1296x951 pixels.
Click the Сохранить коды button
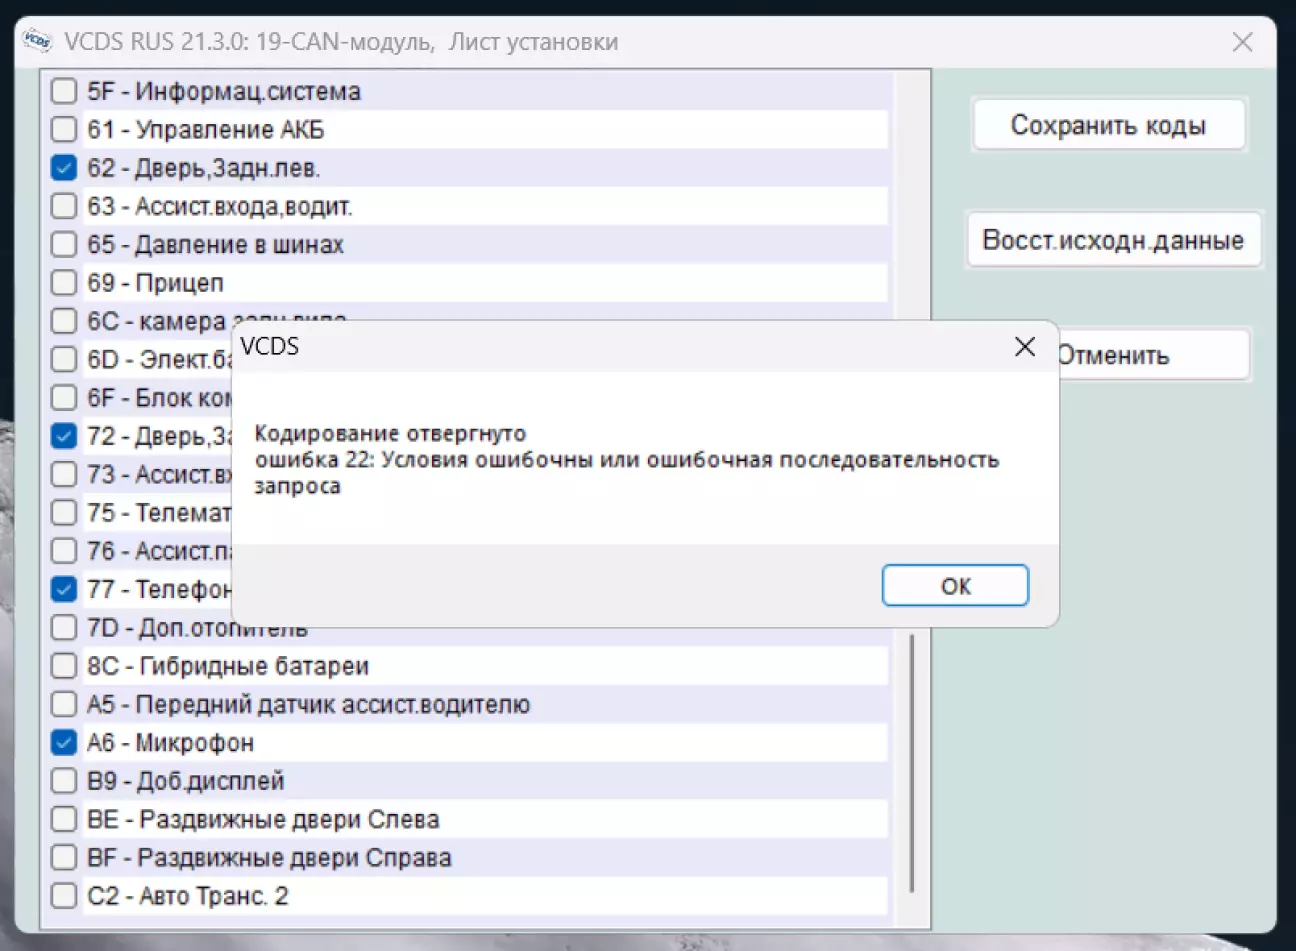click(x=1108, y=126)
